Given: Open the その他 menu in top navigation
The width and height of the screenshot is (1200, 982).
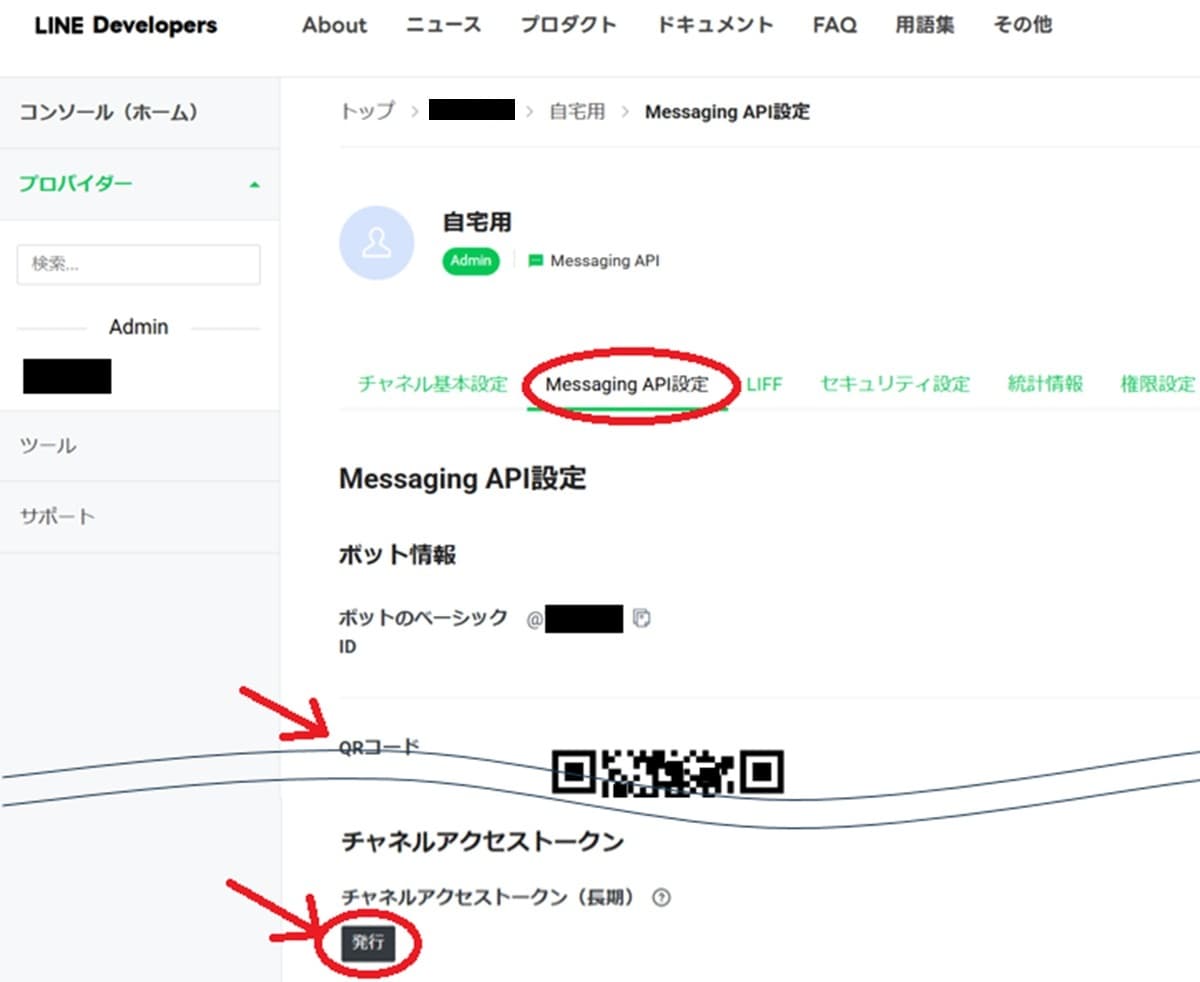Looking at the screenshot, I should (x=1022, y=26).
